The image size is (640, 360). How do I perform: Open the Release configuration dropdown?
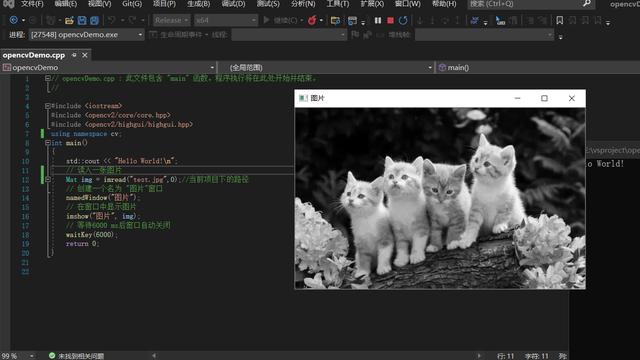[x=171, y=20]
